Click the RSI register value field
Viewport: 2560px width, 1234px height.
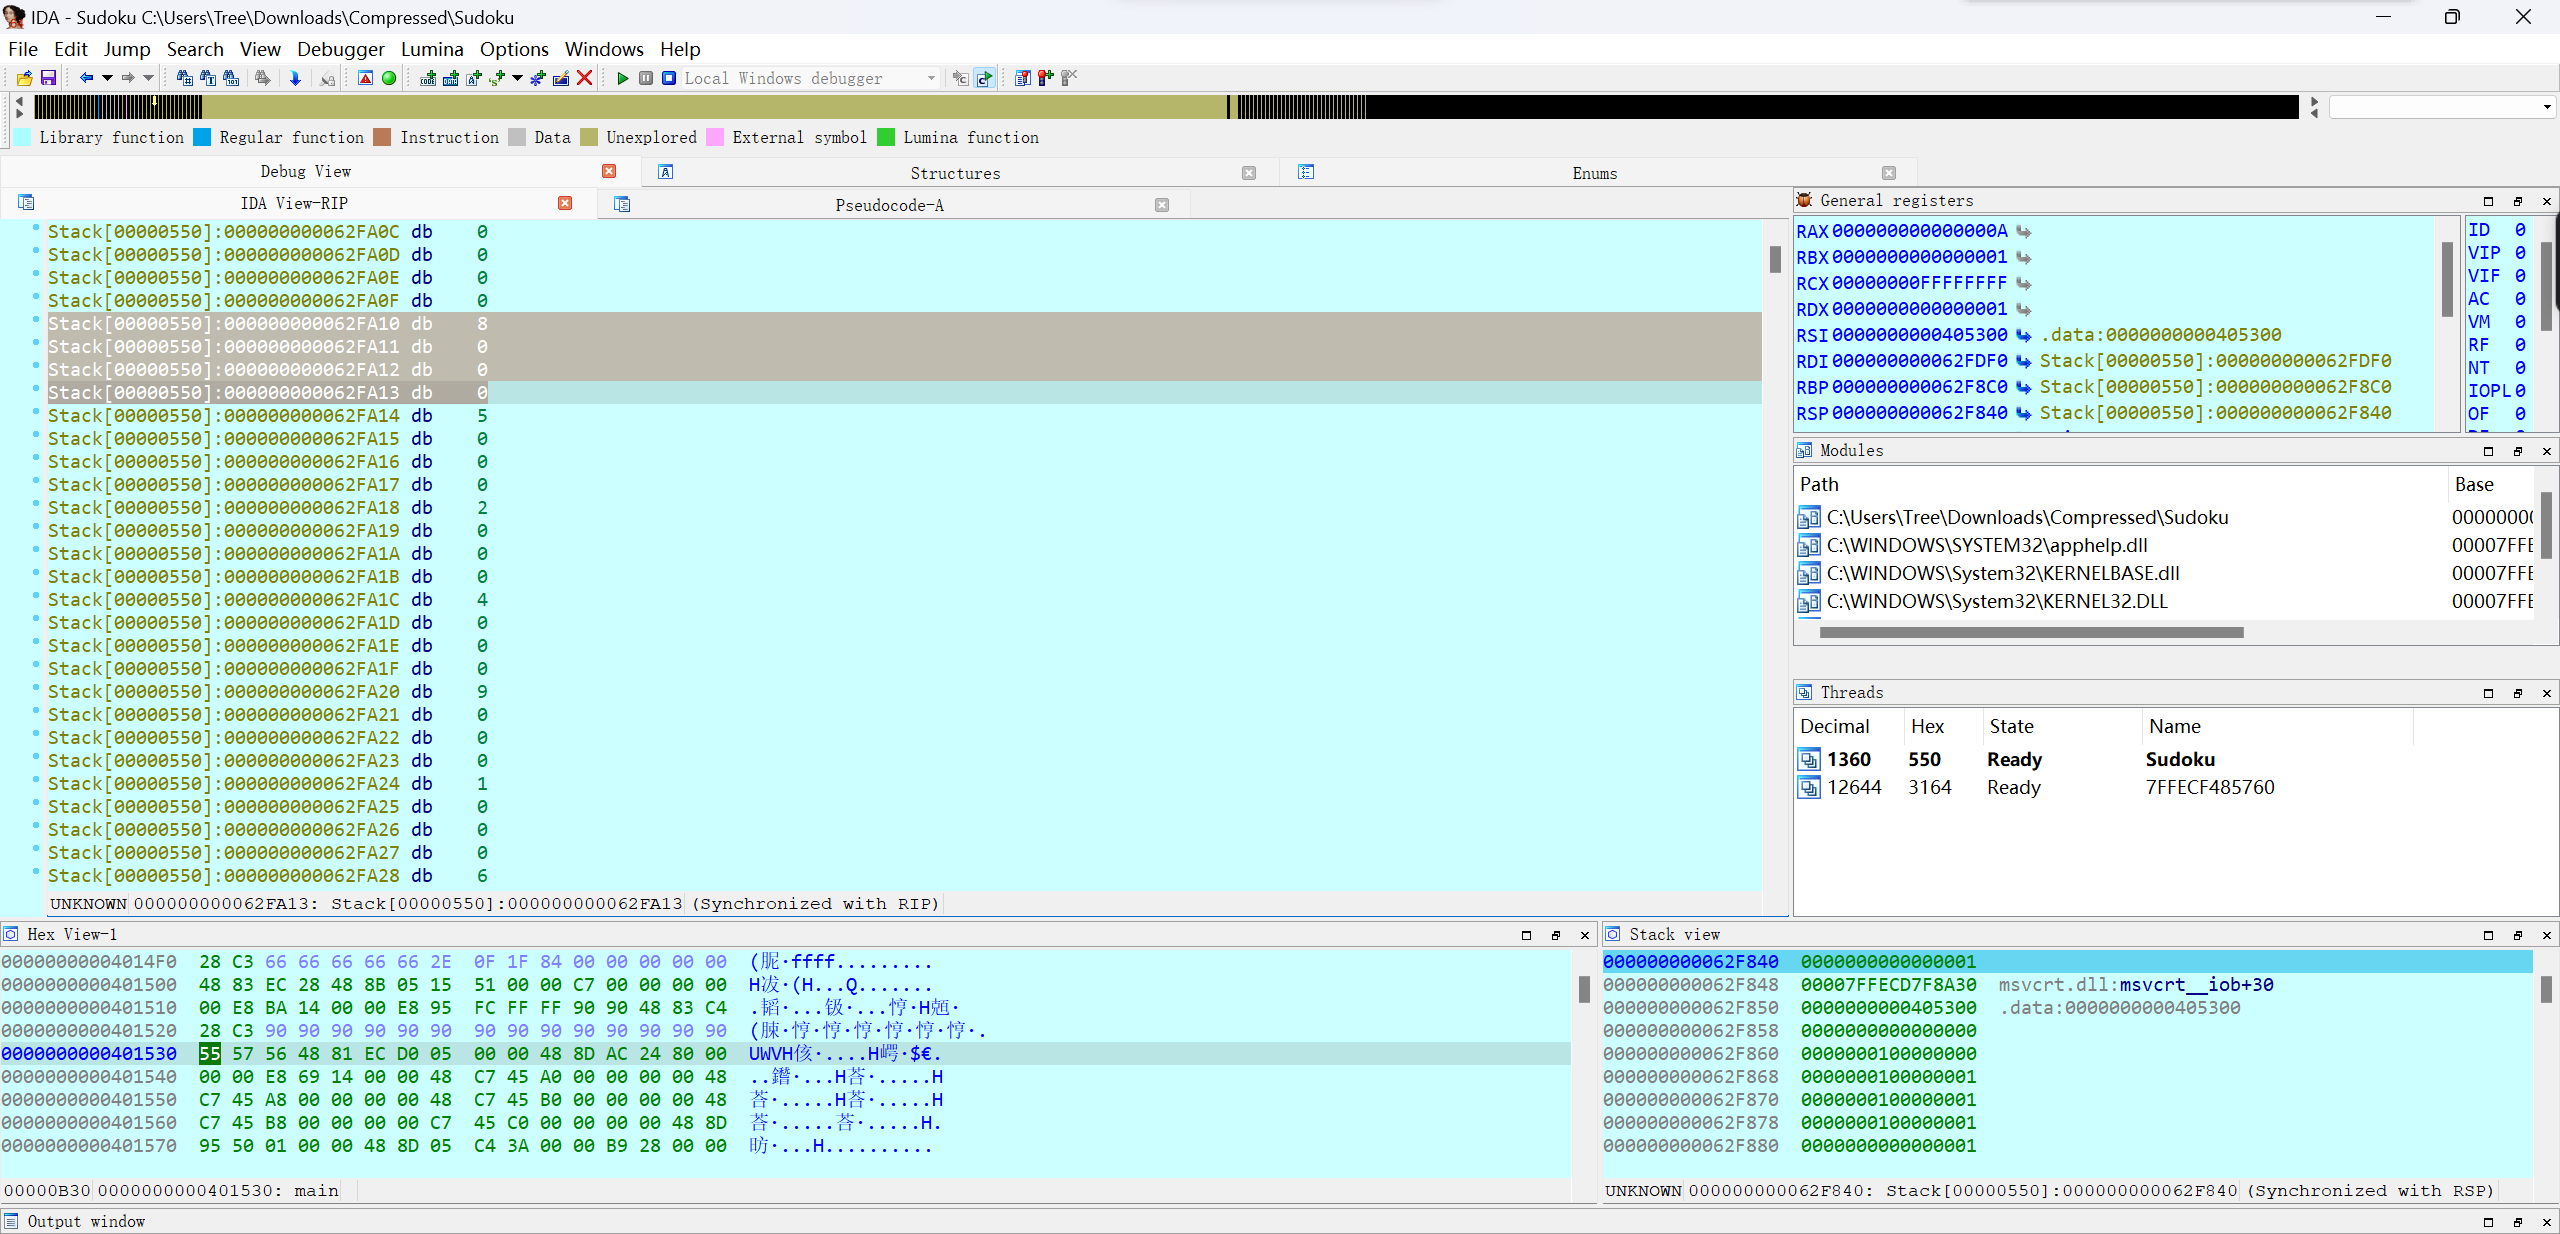point(1919,335)
